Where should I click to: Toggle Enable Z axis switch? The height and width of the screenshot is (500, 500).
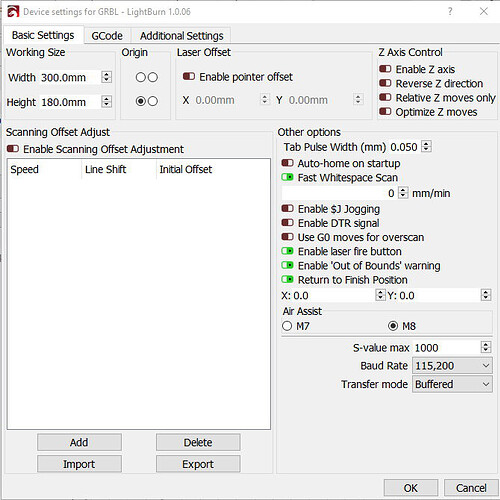385,69
